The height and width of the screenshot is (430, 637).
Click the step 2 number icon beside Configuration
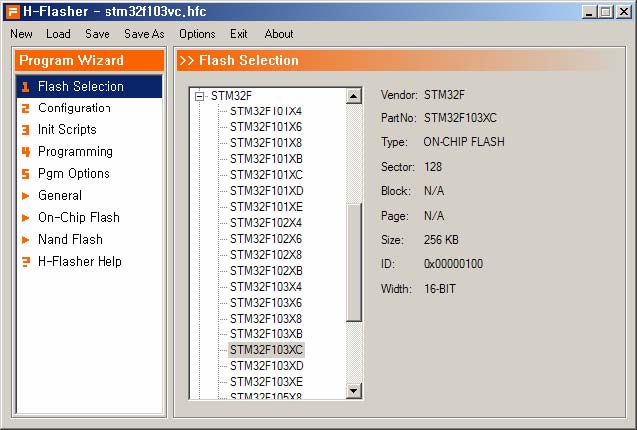[26, 108]
